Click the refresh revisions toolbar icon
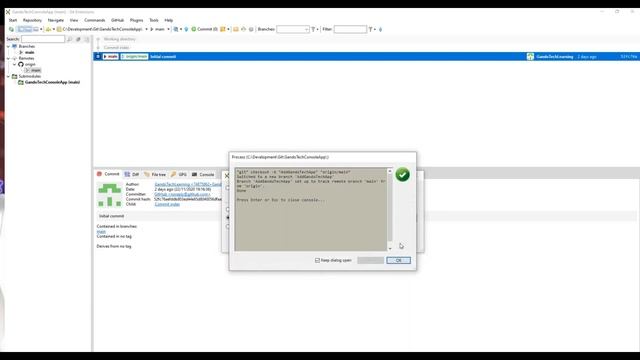Viewport: 640px width, 360px height. pos(11,29)
